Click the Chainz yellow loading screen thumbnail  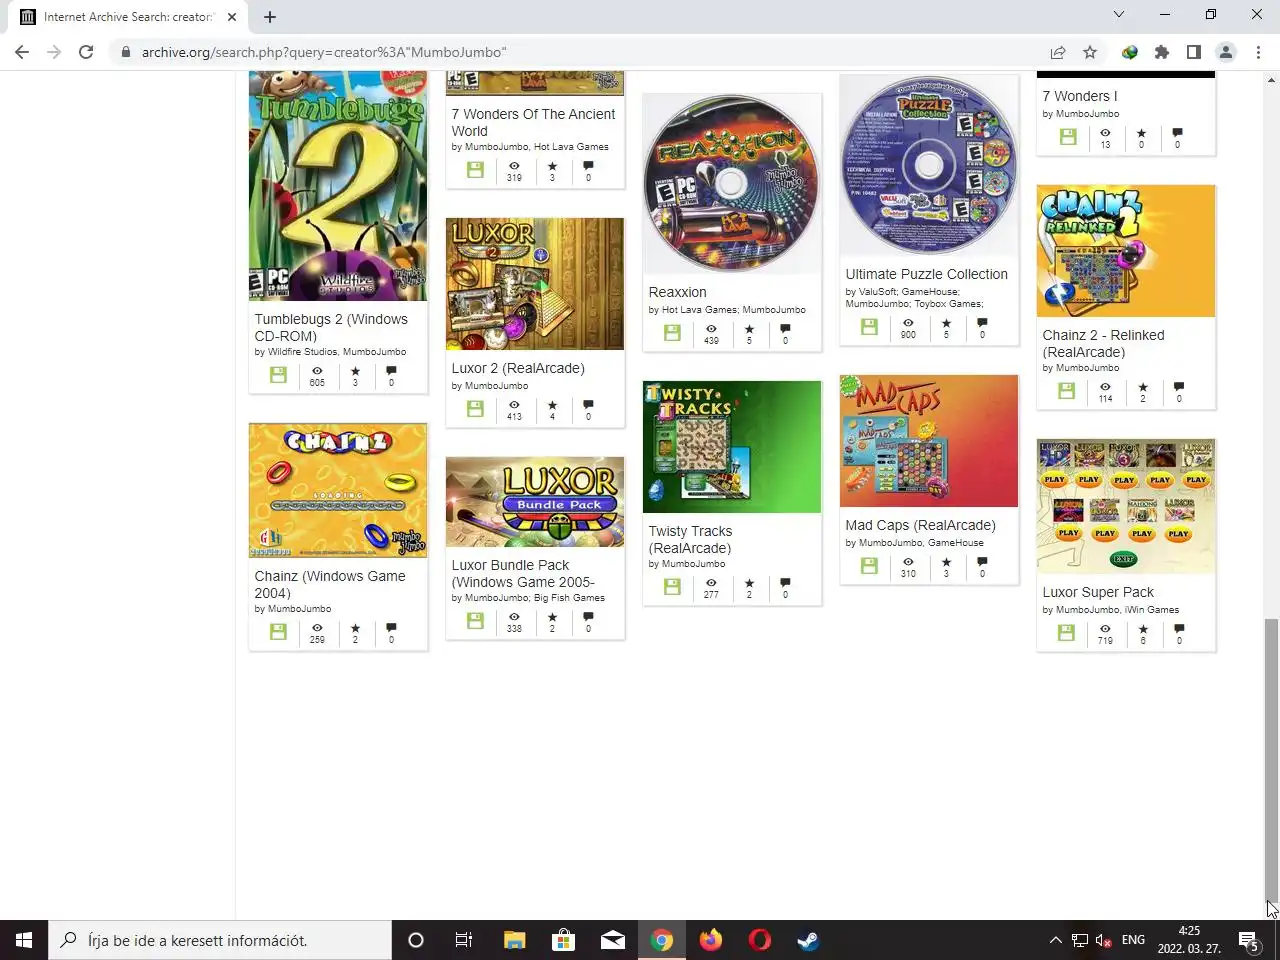click(338, 490)
